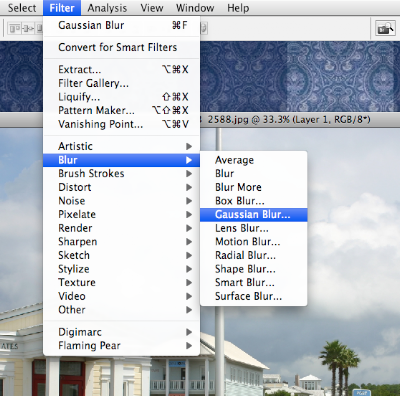
Task: Expand the Sharpen submenu arrow
Action: [x=189, y=242]
